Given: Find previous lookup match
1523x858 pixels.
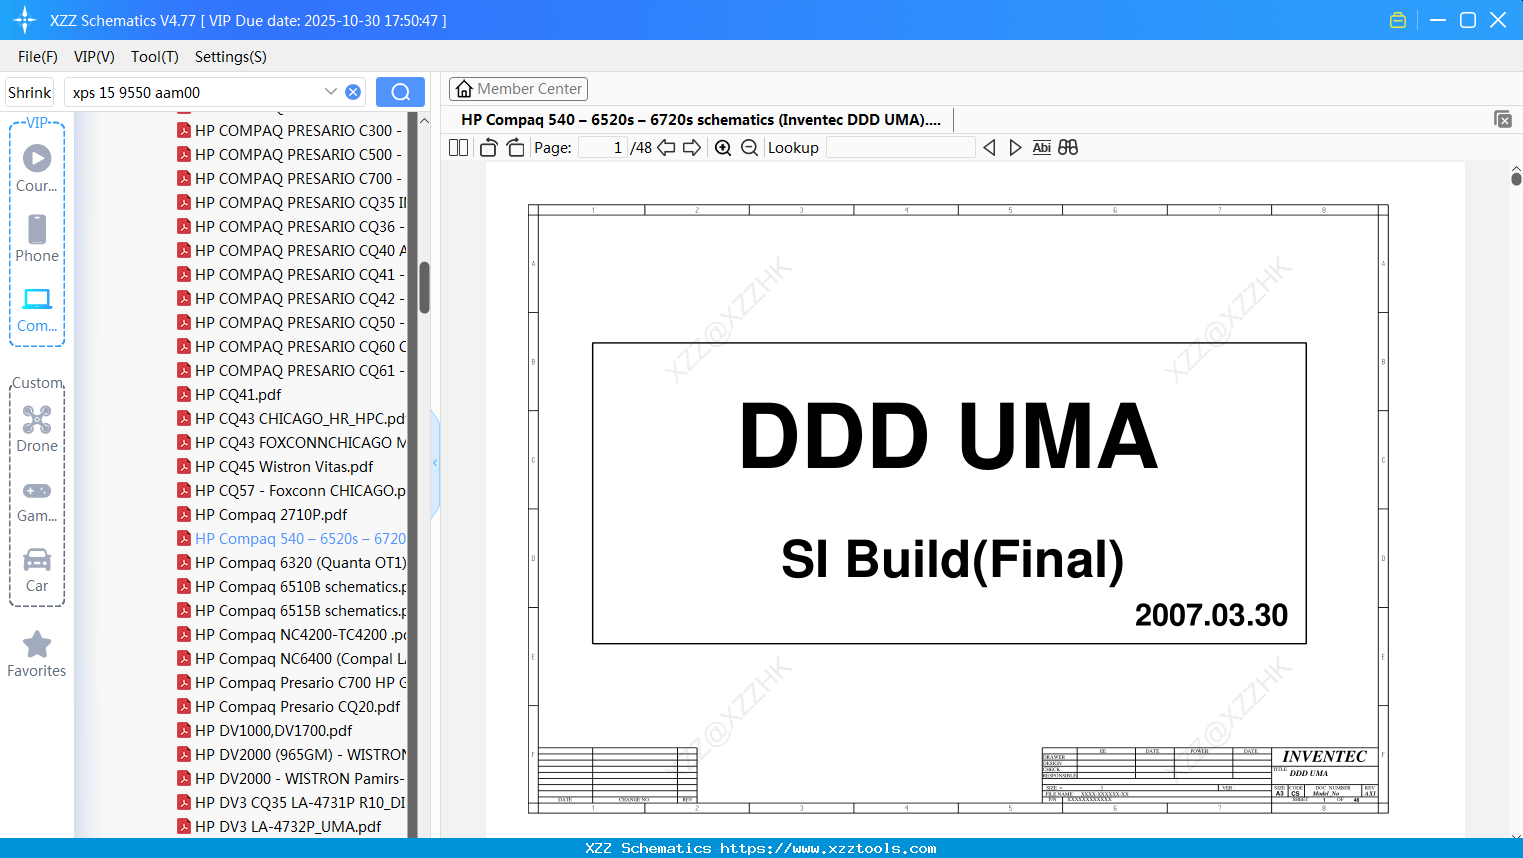Looking at the screenshot, I should (989, 148).
